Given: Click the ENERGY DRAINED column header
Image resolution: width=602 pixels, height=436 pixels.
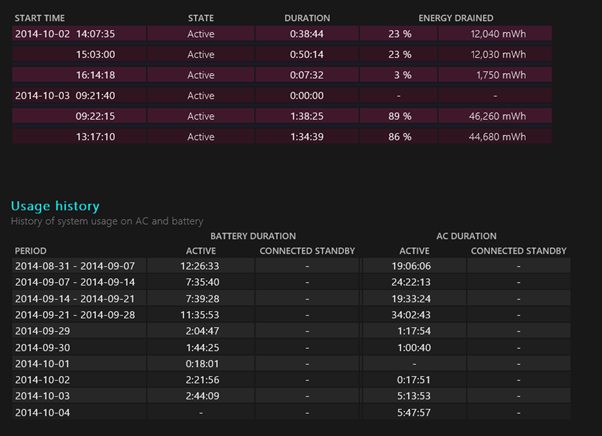Looking at the screenshot, I should pyautogui.click(x=455, y=18).
